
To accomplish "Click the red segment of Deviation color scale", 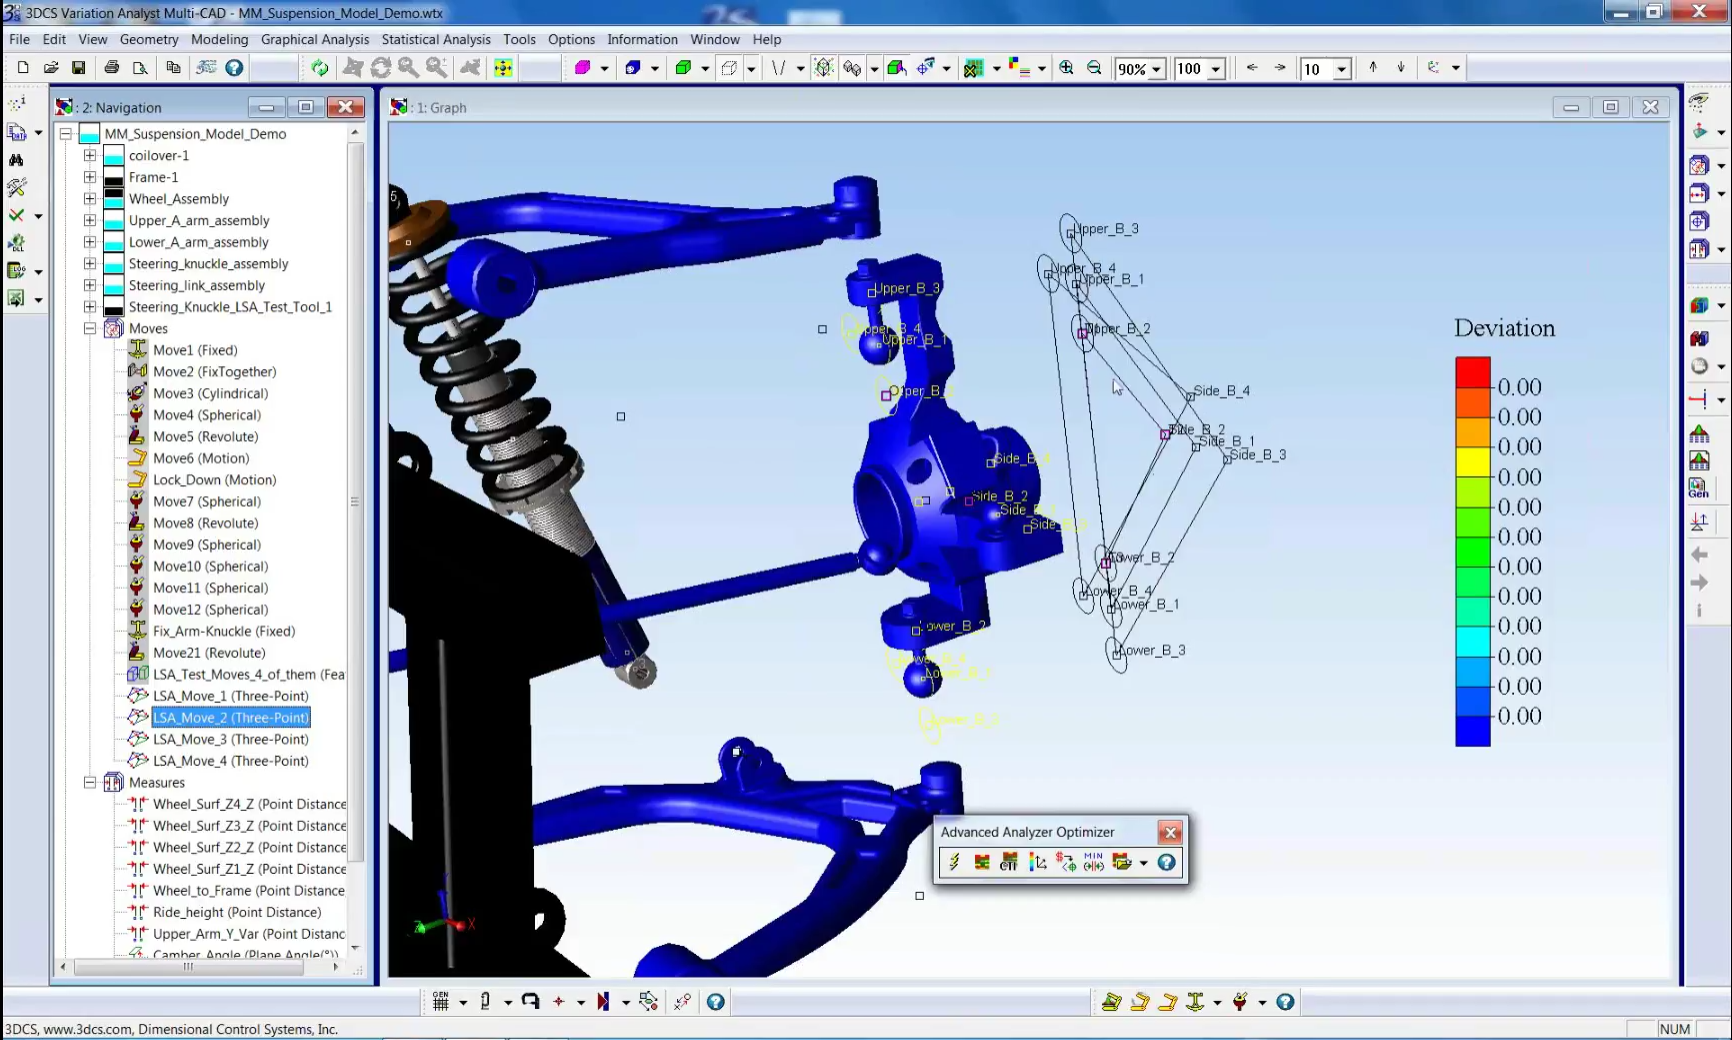I will pyautogui.click(x=1472, y=372).
